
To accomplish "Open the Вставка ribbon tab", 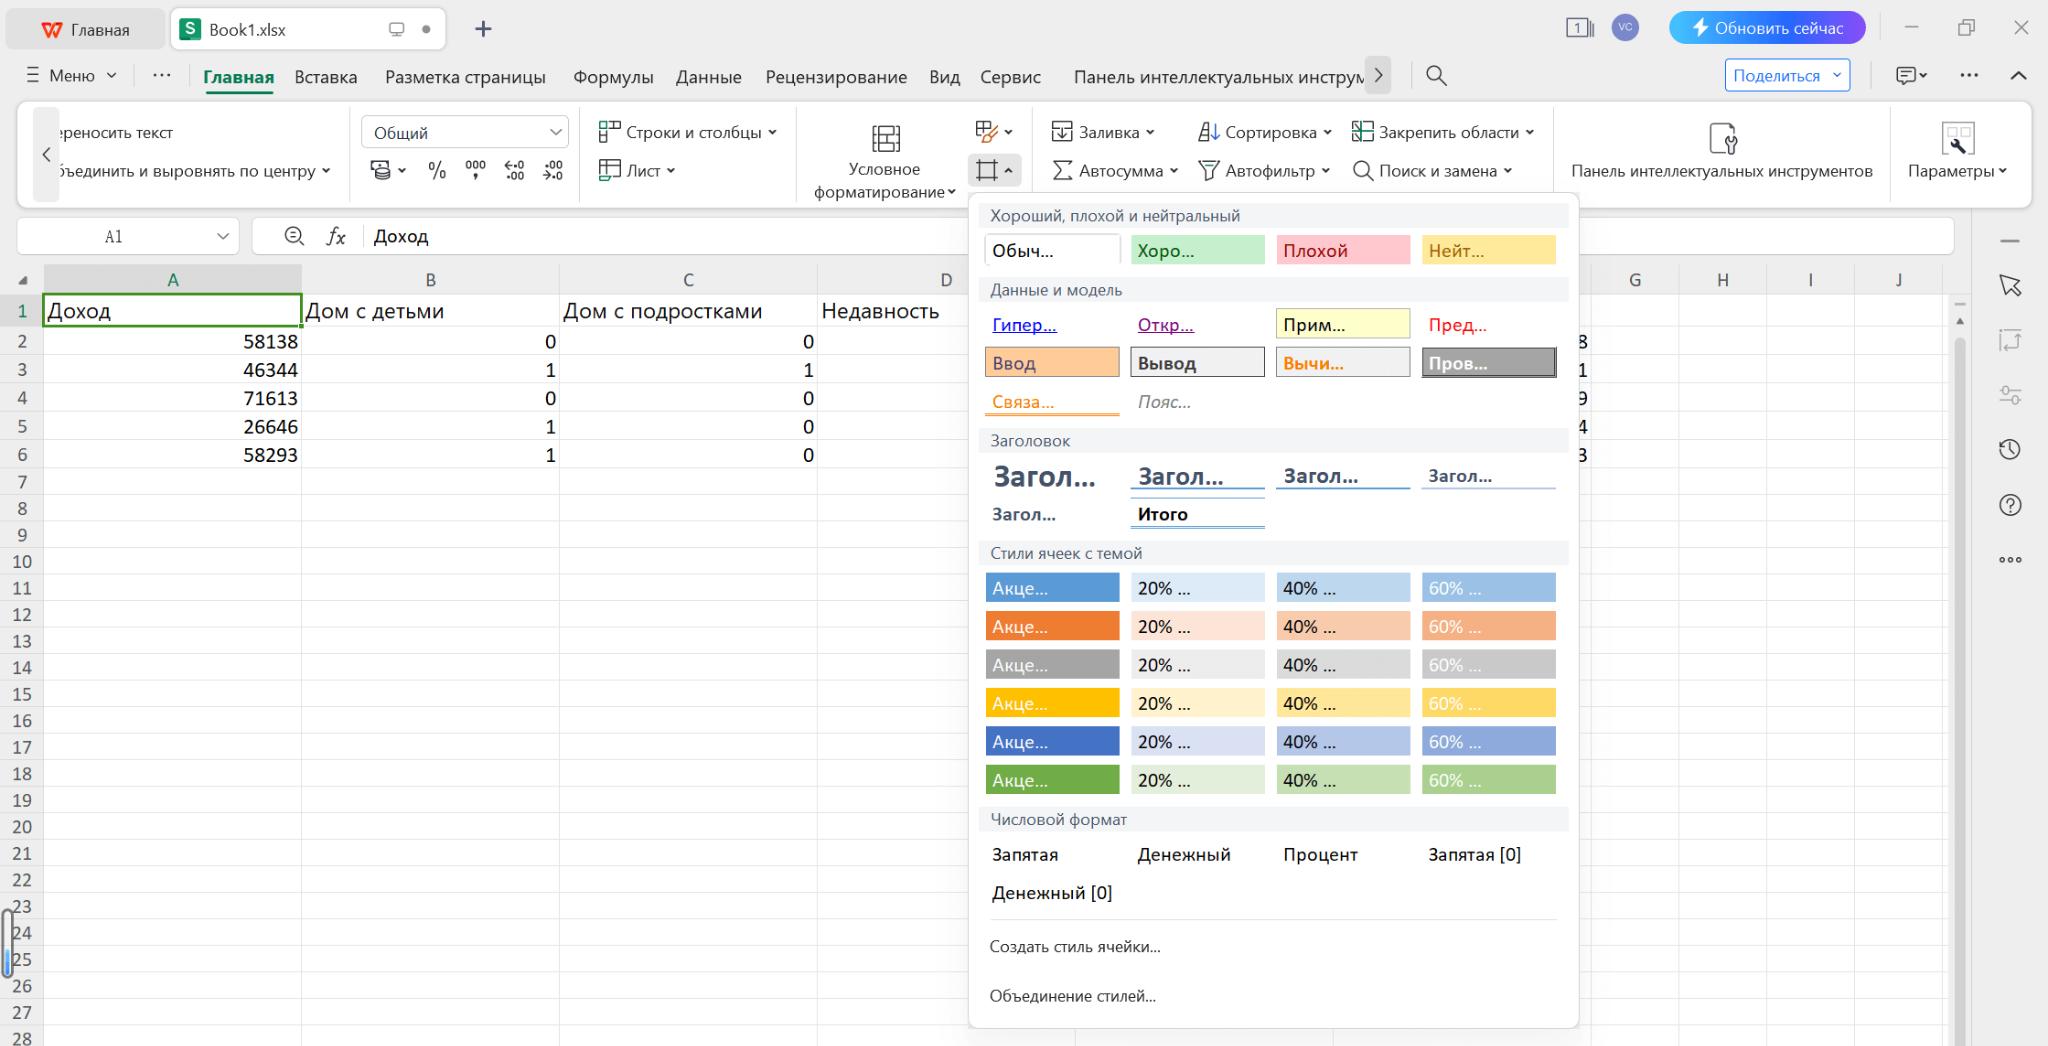I will click(x=325, y=77).
